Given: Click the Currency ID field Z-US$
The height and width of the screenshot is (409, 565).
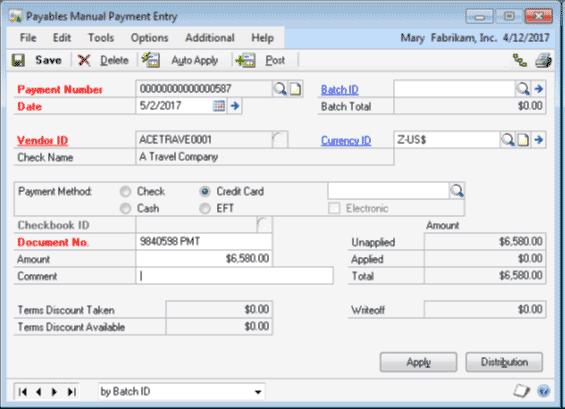Looking at the screenshot, I should pyautogui.click(x=447, y=139).
